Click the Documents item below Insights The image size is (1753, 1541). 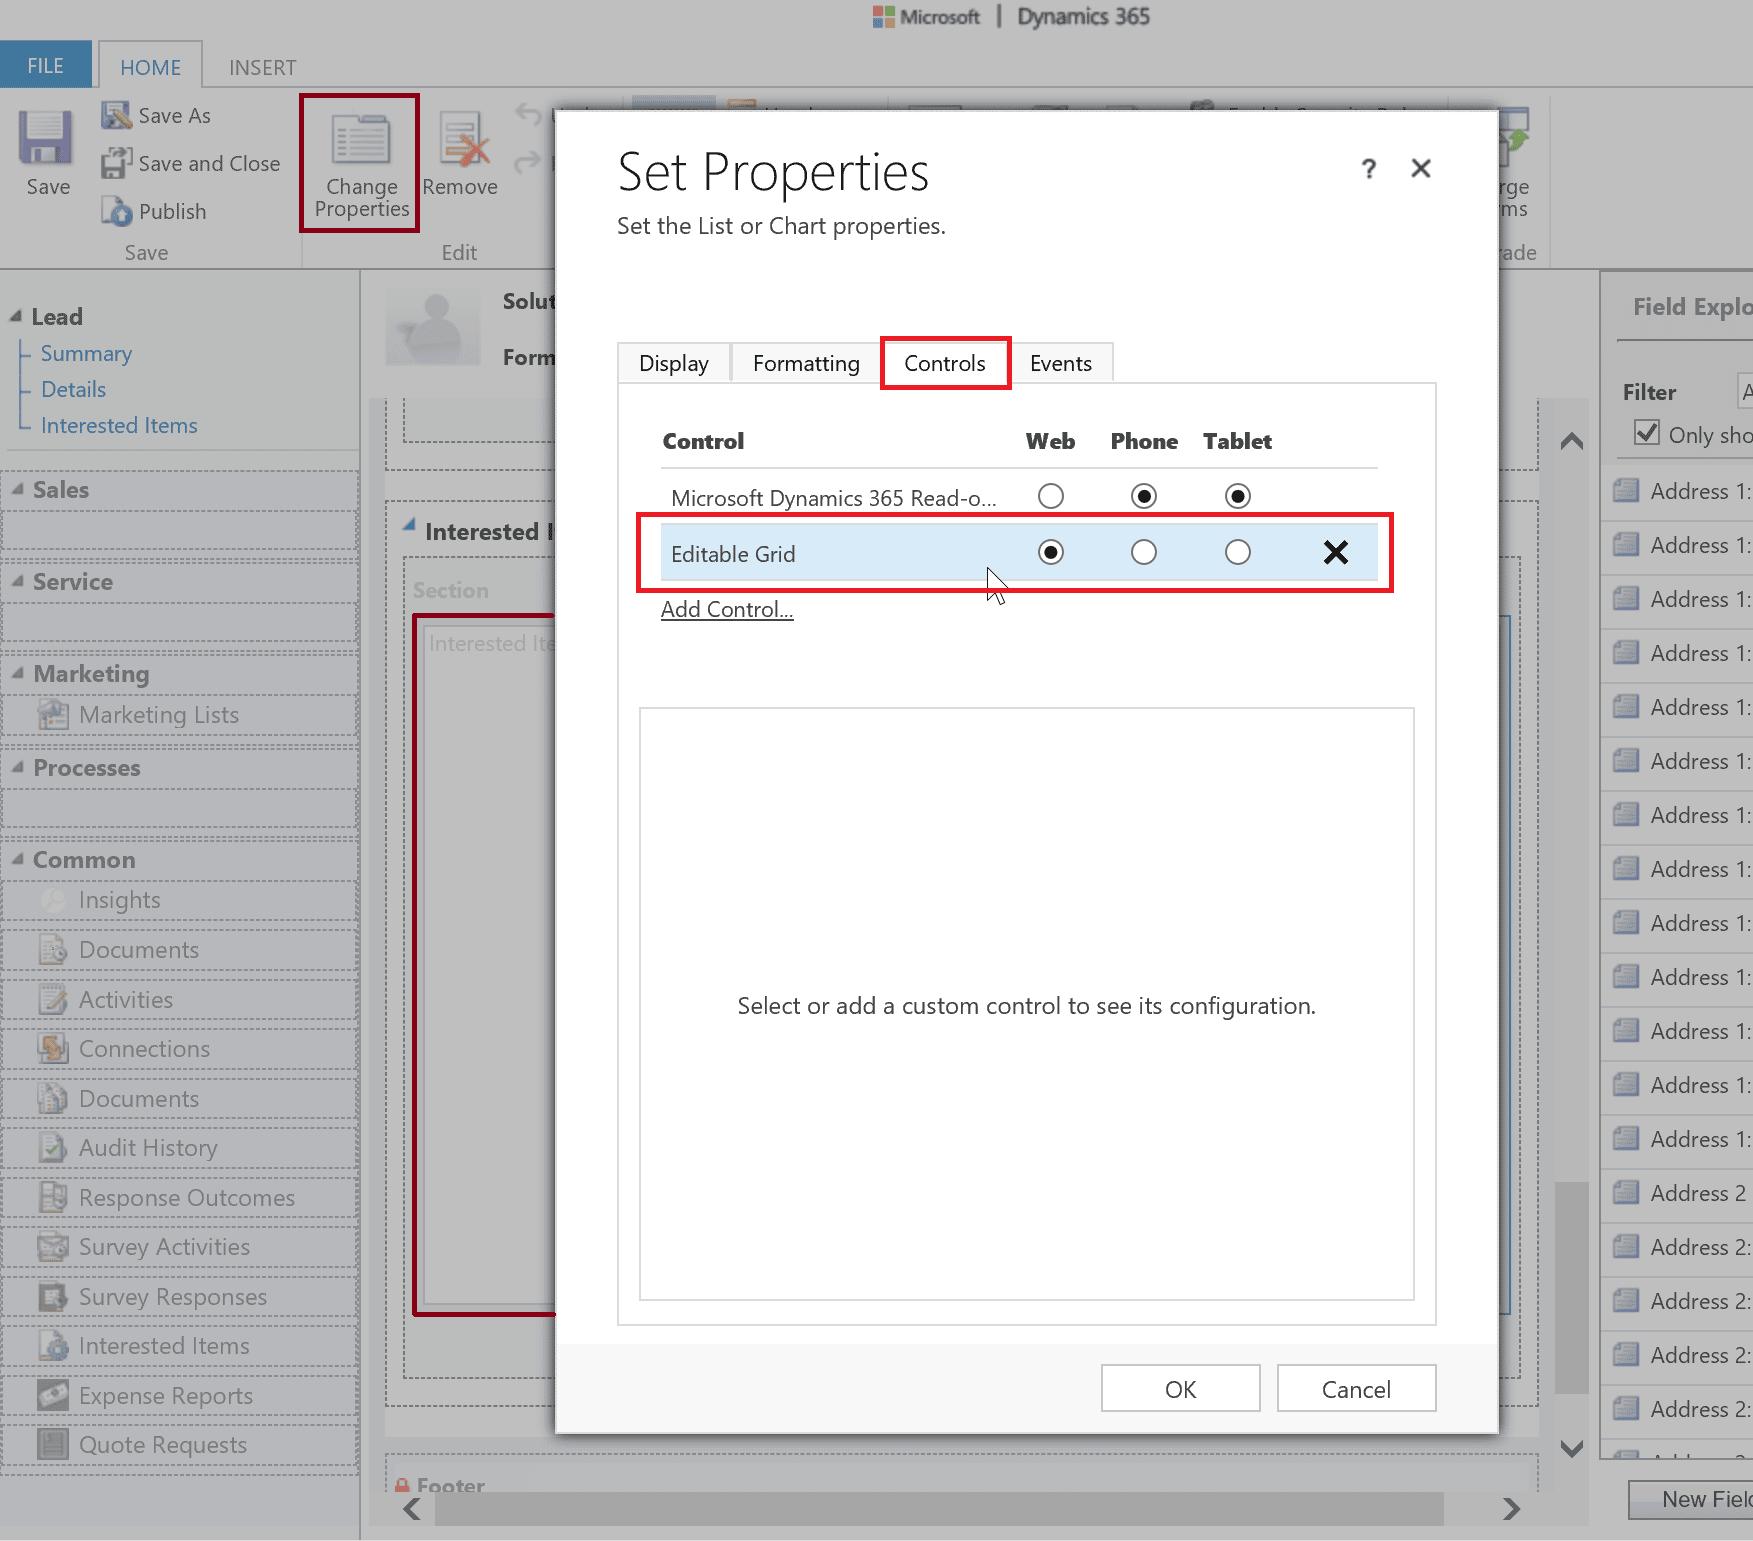(139, 950)
